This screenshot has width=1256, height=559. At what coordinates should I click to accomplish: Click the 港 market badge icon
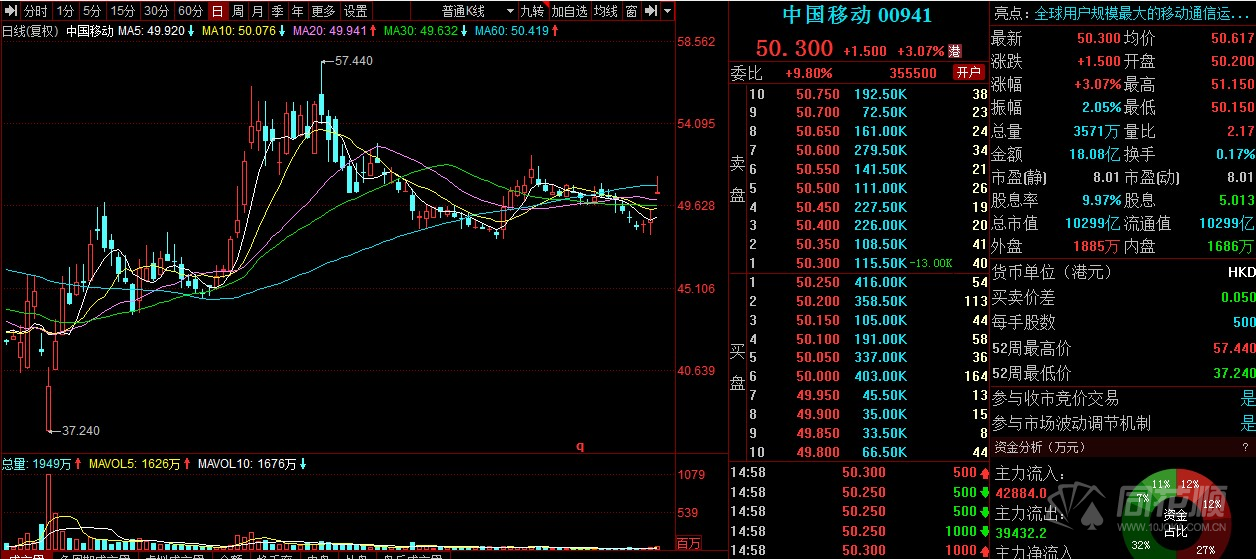(x=955, y=51)
